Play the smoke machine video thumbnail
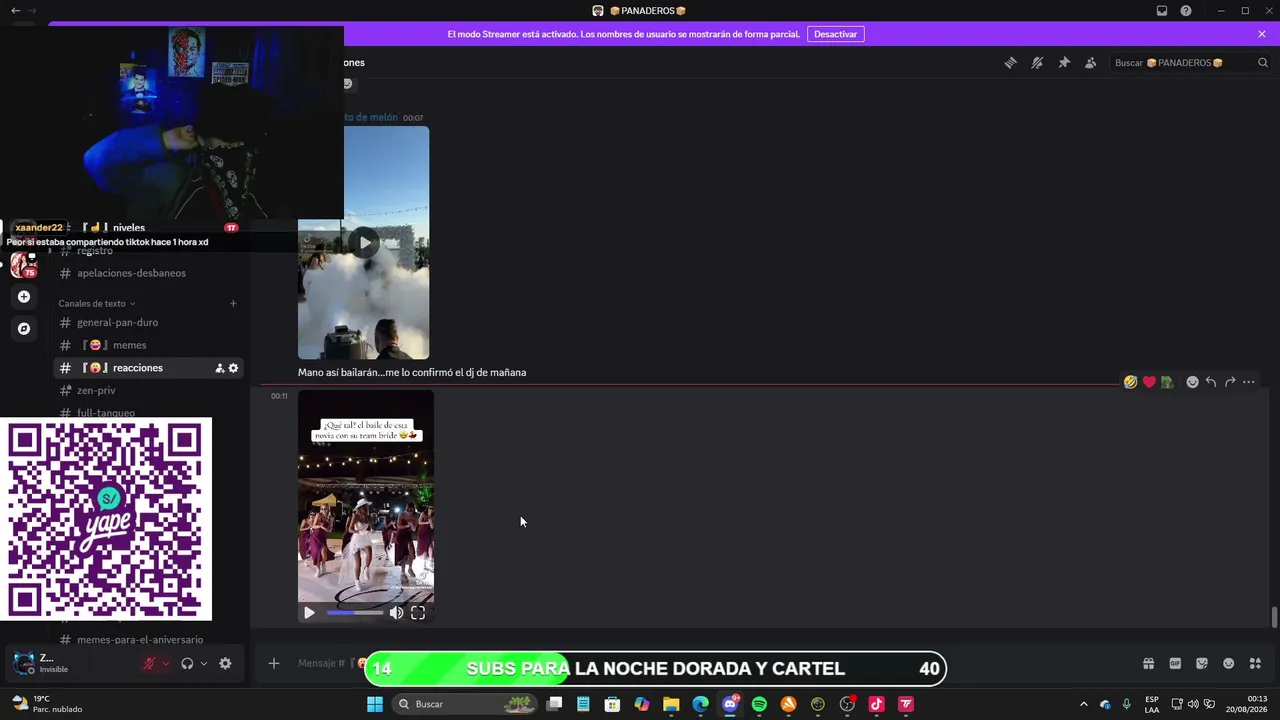The height and width of the screenshot is (720, 1280). pos(364,242)
